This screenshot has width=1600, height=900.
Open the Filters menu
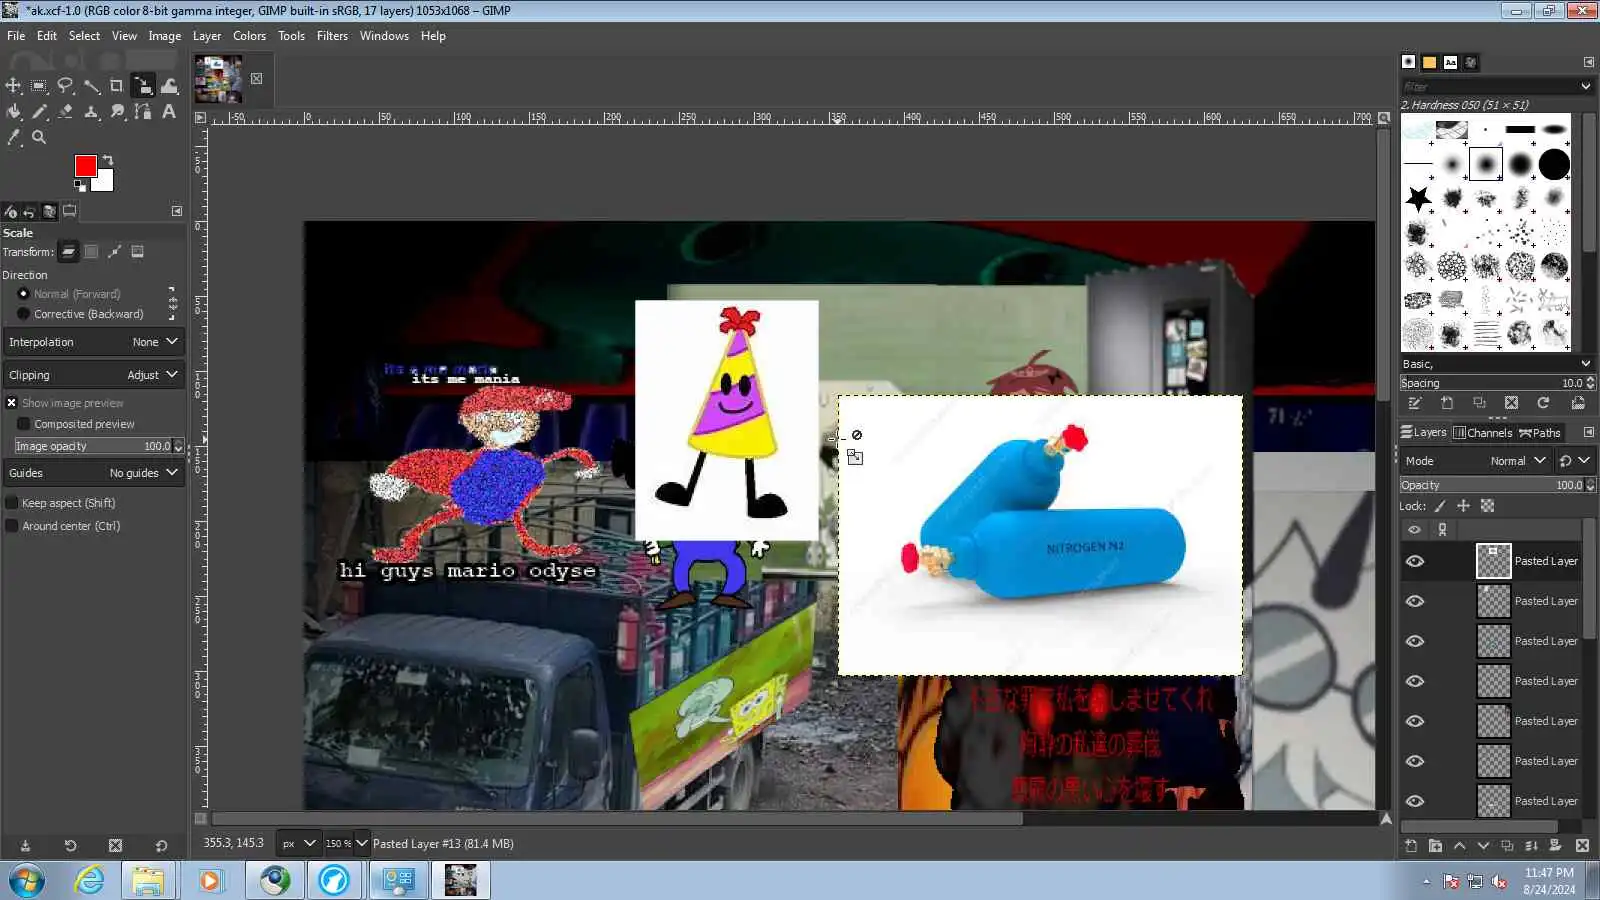(332, 36)
